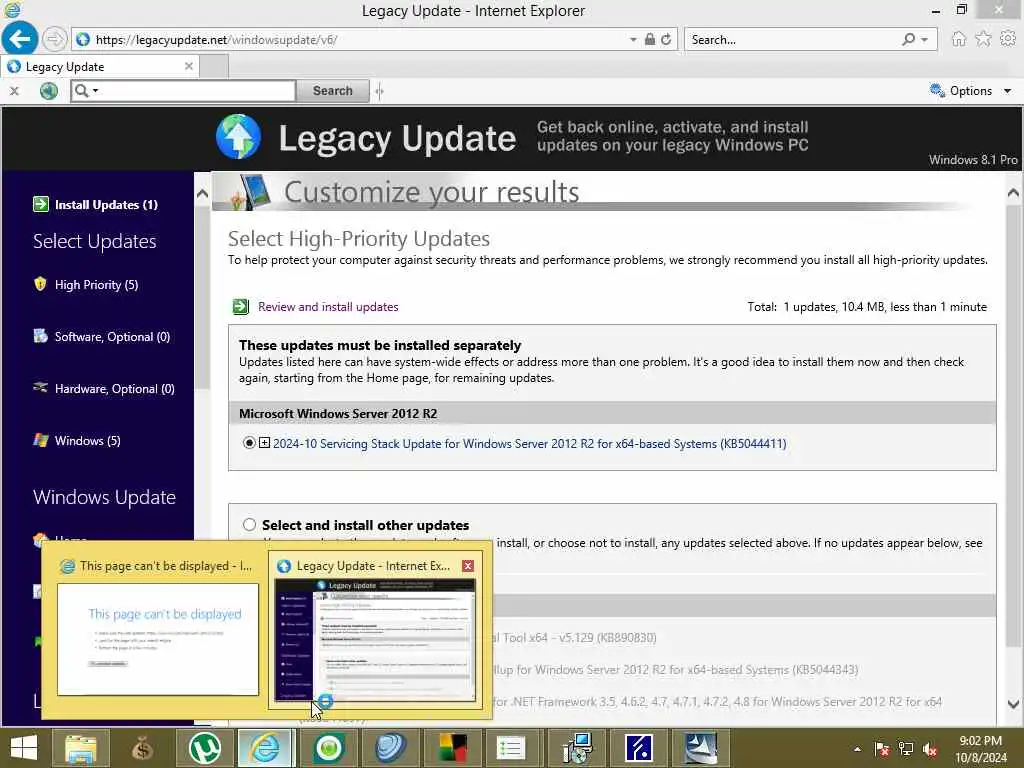1024x768 pixels.
Task: Click the toolbar globe icon
Action: 49,91
